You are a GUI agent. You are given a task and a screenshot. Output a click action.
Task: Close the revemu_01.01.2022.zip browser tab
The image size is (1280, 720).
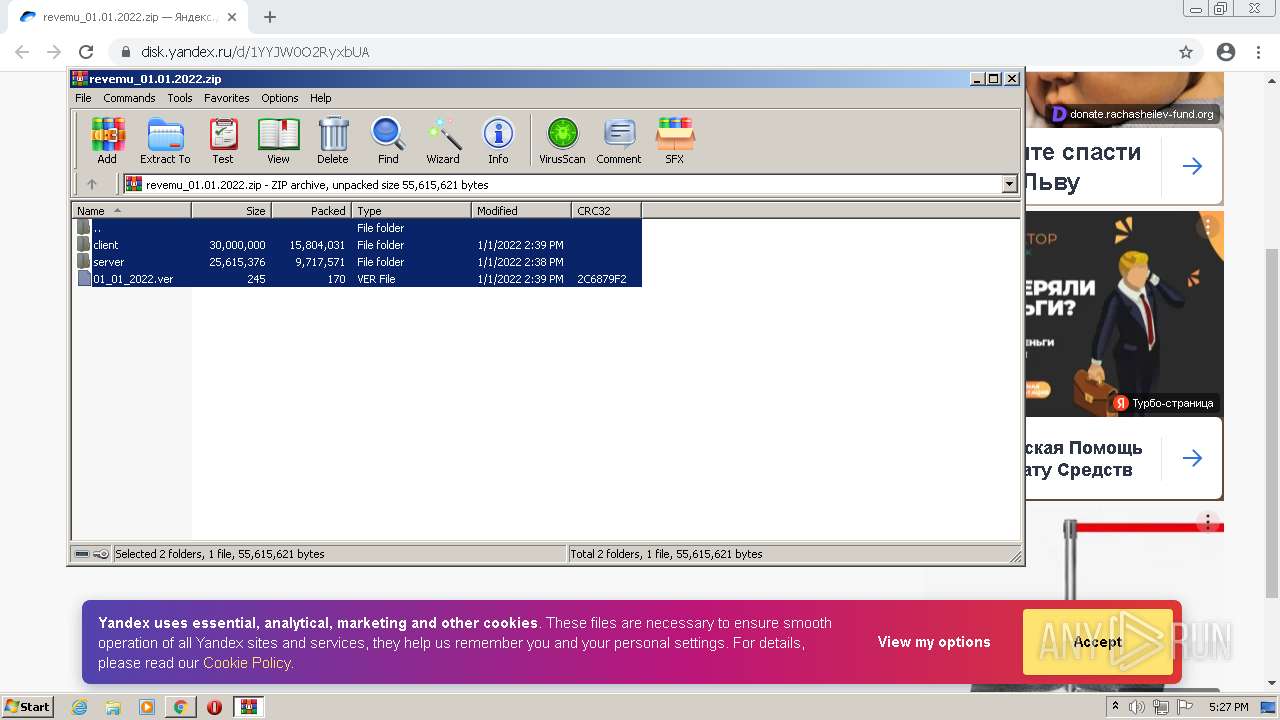coord(232,17)
